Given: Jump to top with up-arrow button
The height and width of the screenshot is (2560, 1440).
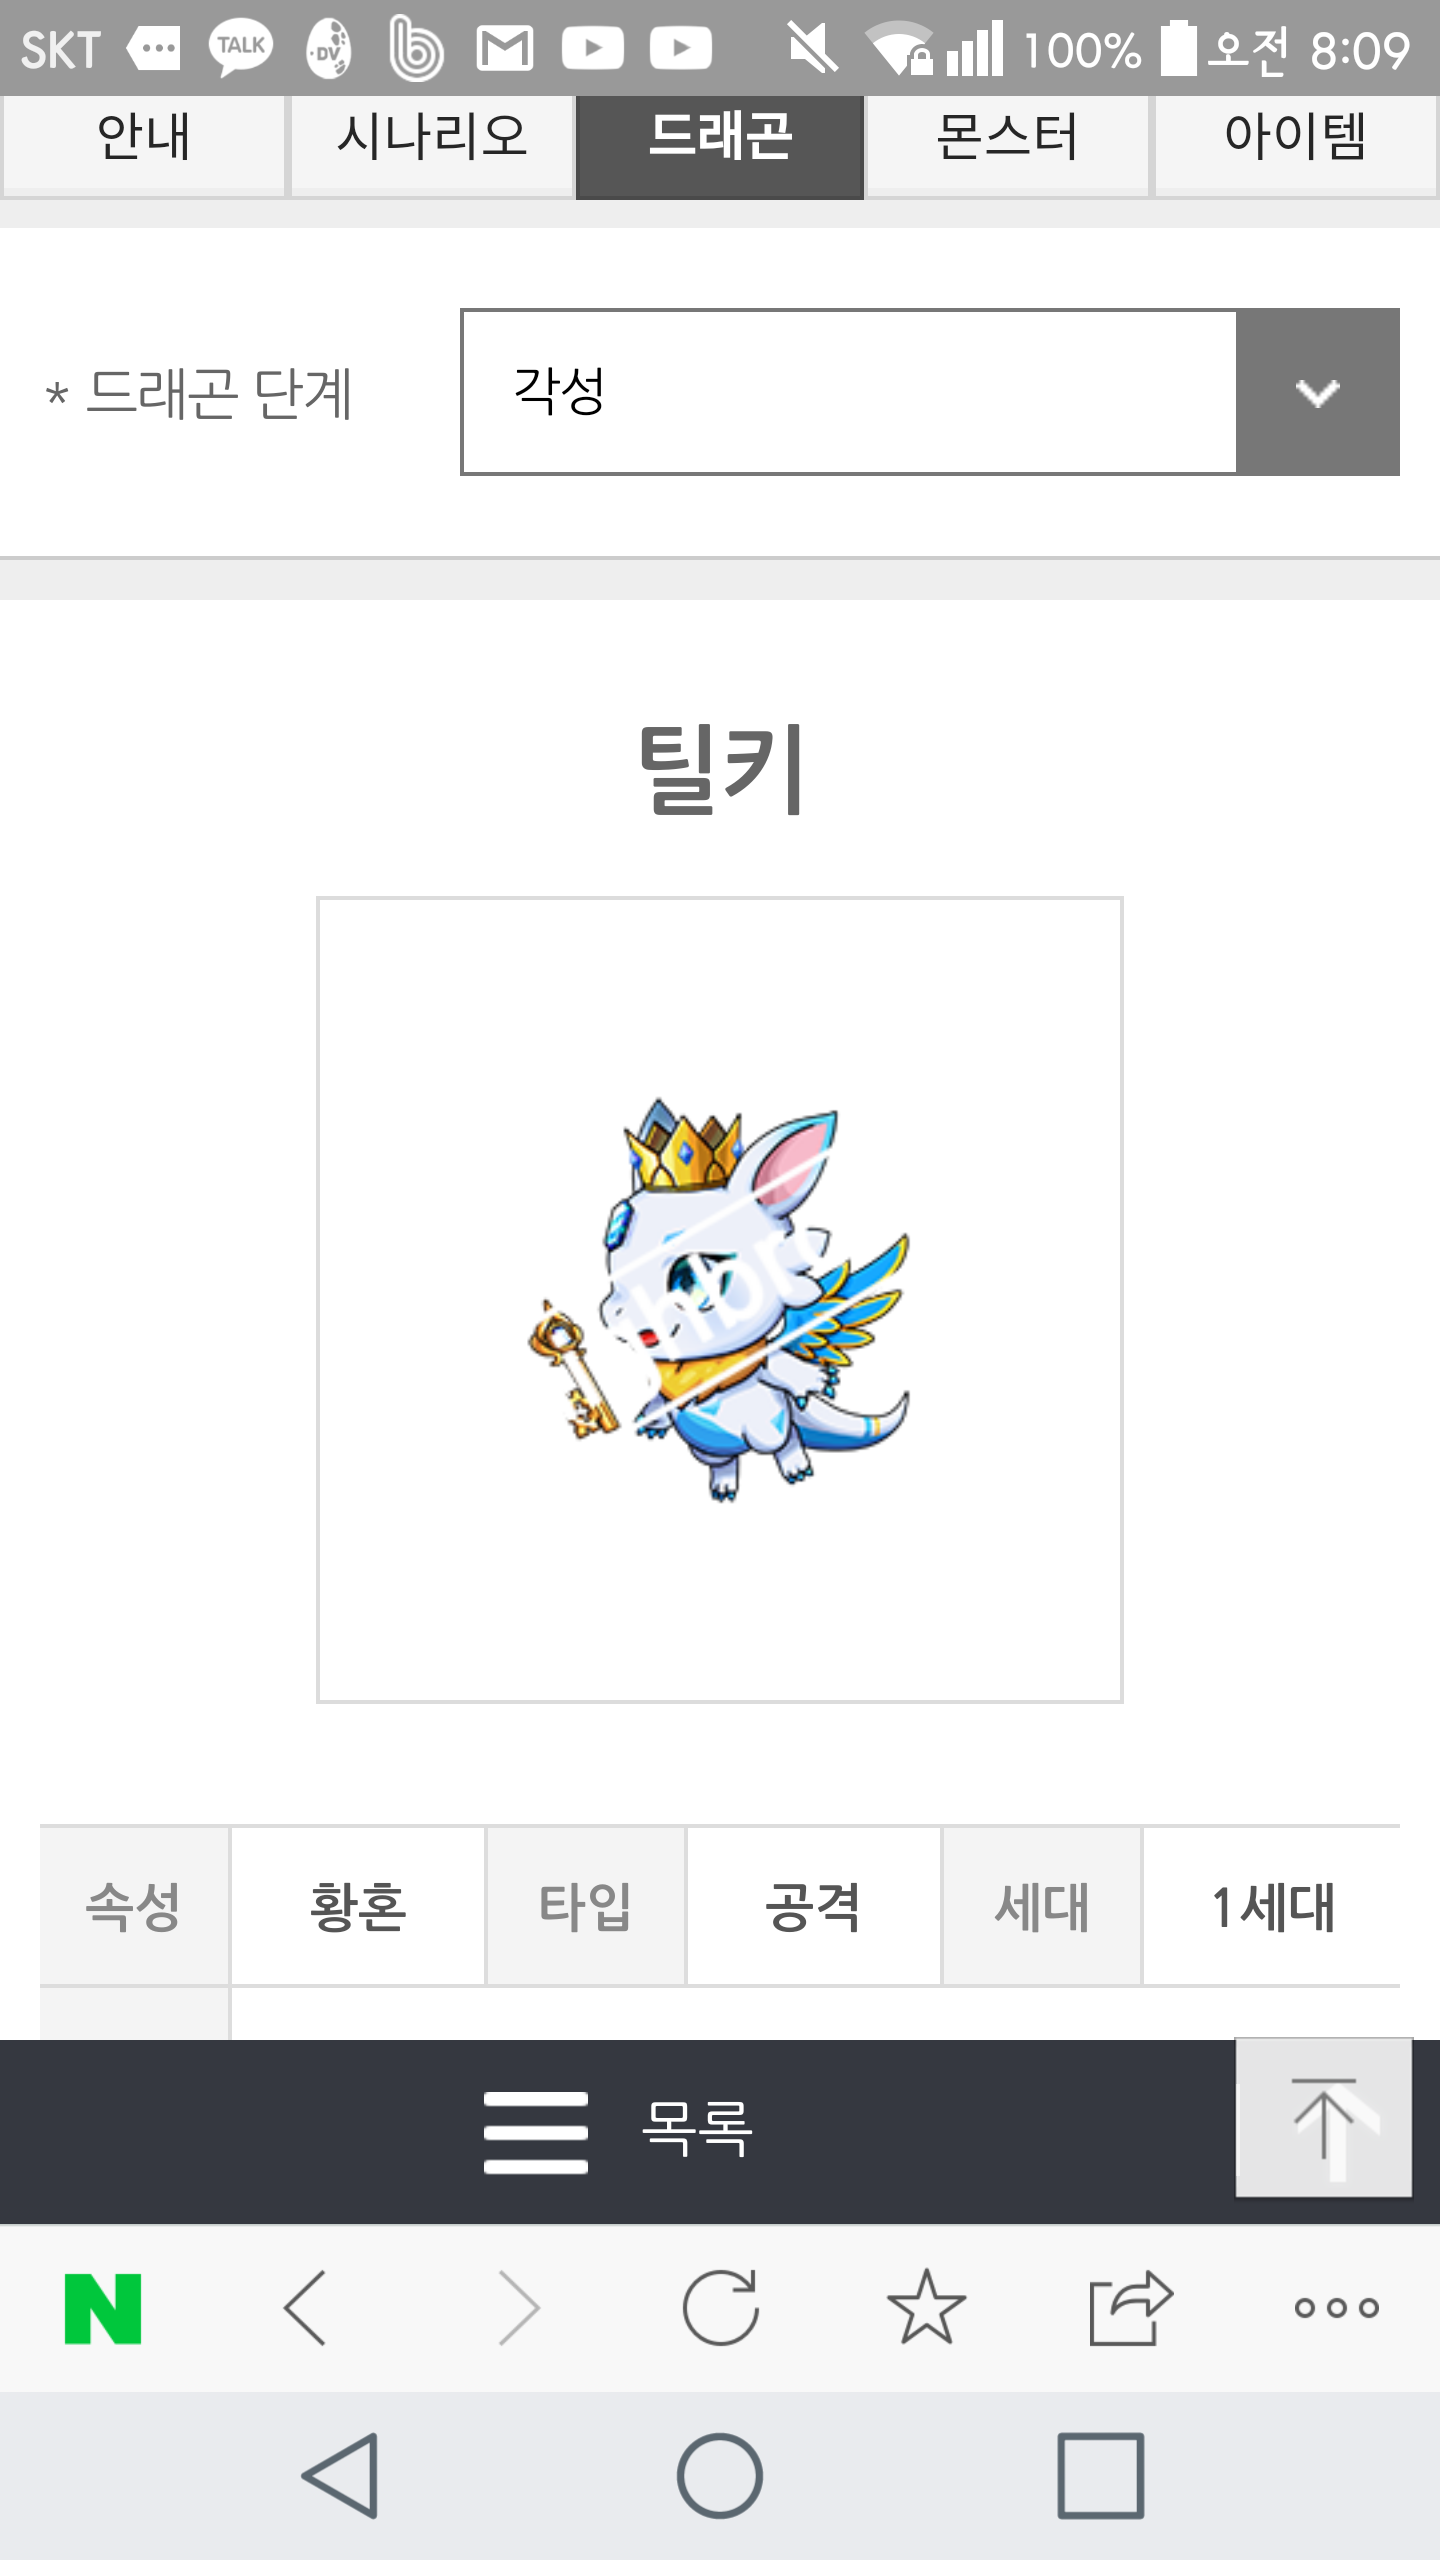Looking at the screenshot, I should [x=1324, y=2117].
